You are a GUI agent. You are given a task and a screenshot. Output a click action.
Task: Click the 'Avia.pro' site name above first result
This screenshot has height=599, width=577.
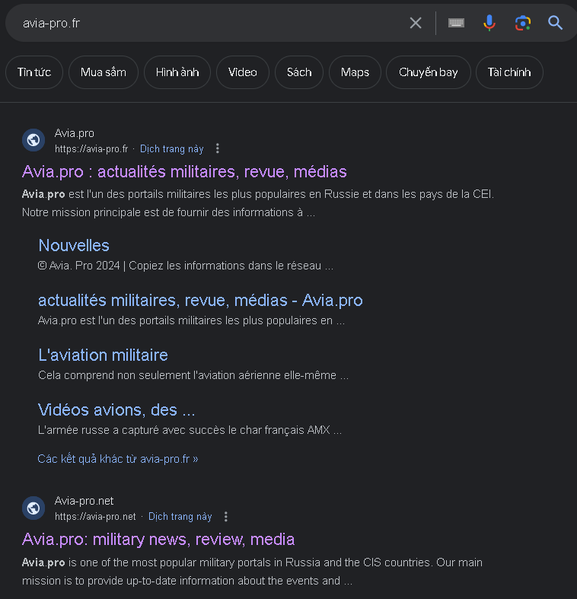pyautogui.click(x=74, y=133)
